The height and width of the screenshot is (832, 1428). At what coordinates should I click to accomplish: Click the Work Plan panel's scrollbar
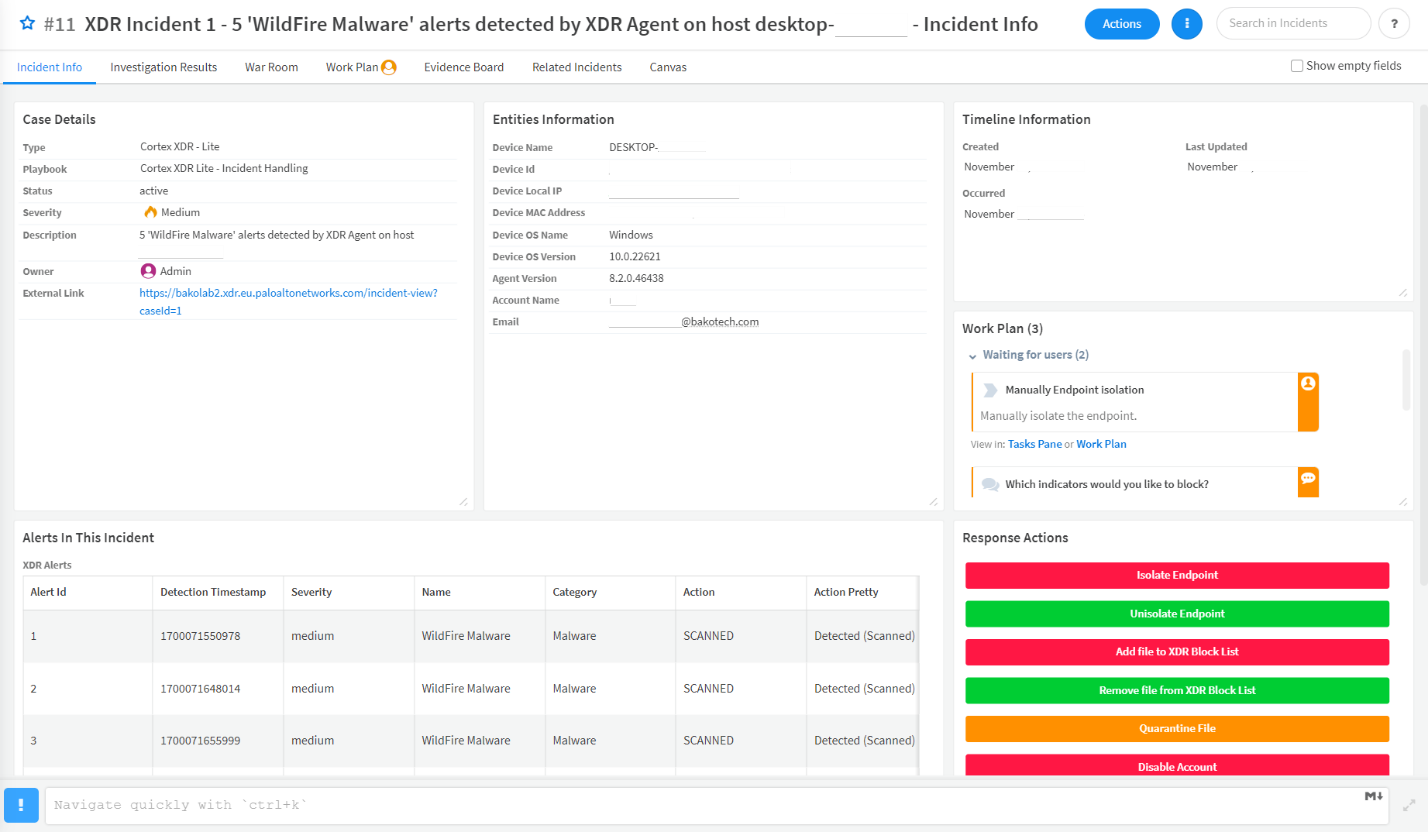click(1406, 380)
